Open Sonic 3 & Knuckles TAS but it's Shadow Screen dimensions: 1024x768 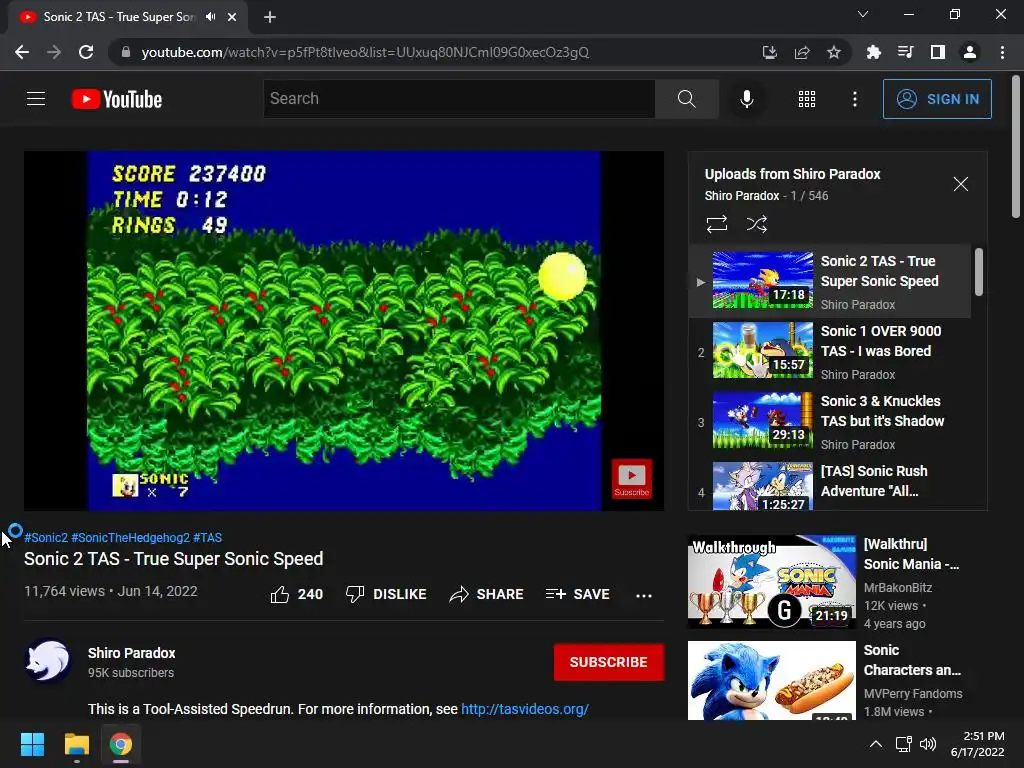pyautogui.click(x=830, y=421)
